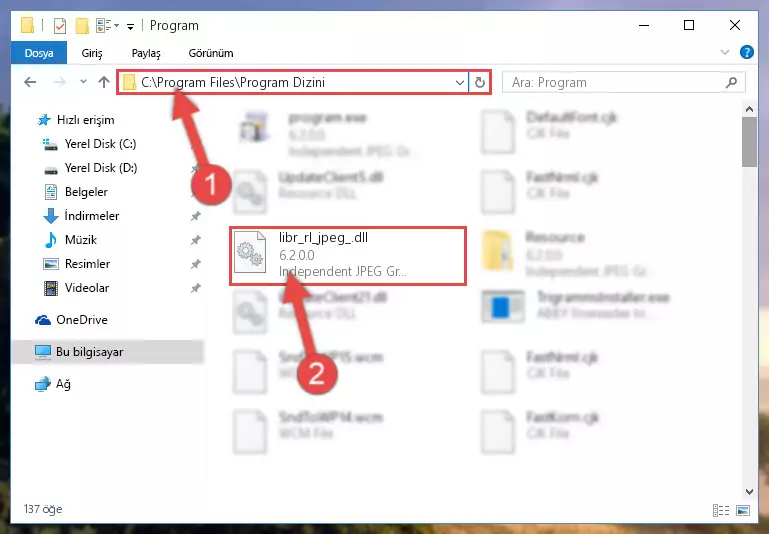Image resolution: width=769 pixels, height=534 pixels.
Task: Switch to the Giriş ribbon tab
Action: click(x=92, y=53)
